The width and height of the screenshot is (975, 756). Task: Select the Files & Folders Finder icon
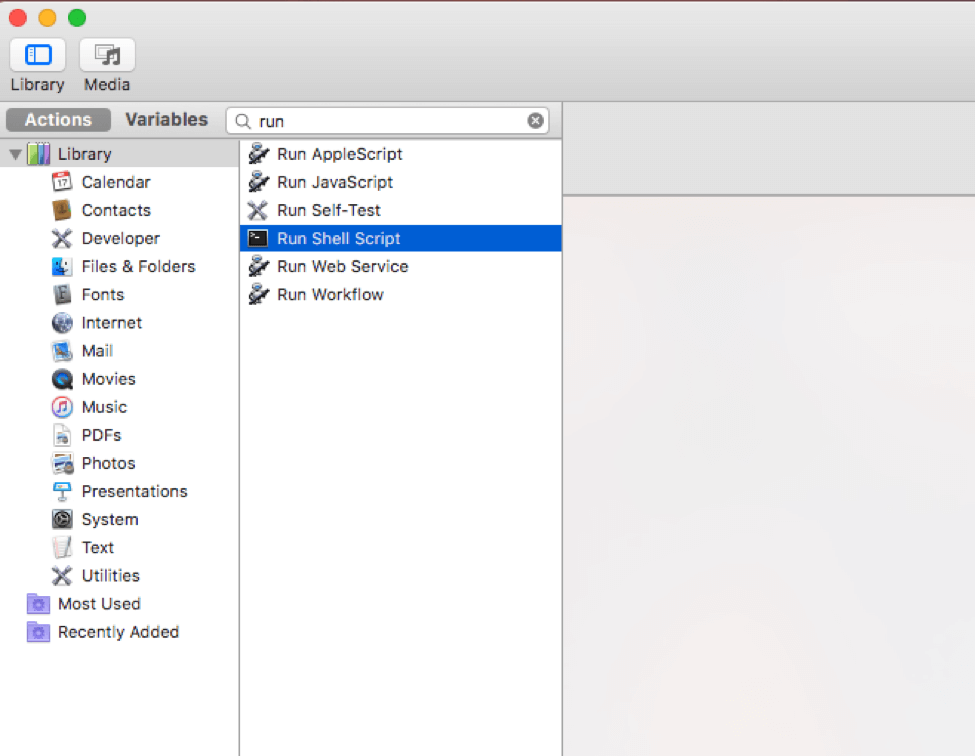[x=62, y=266]
